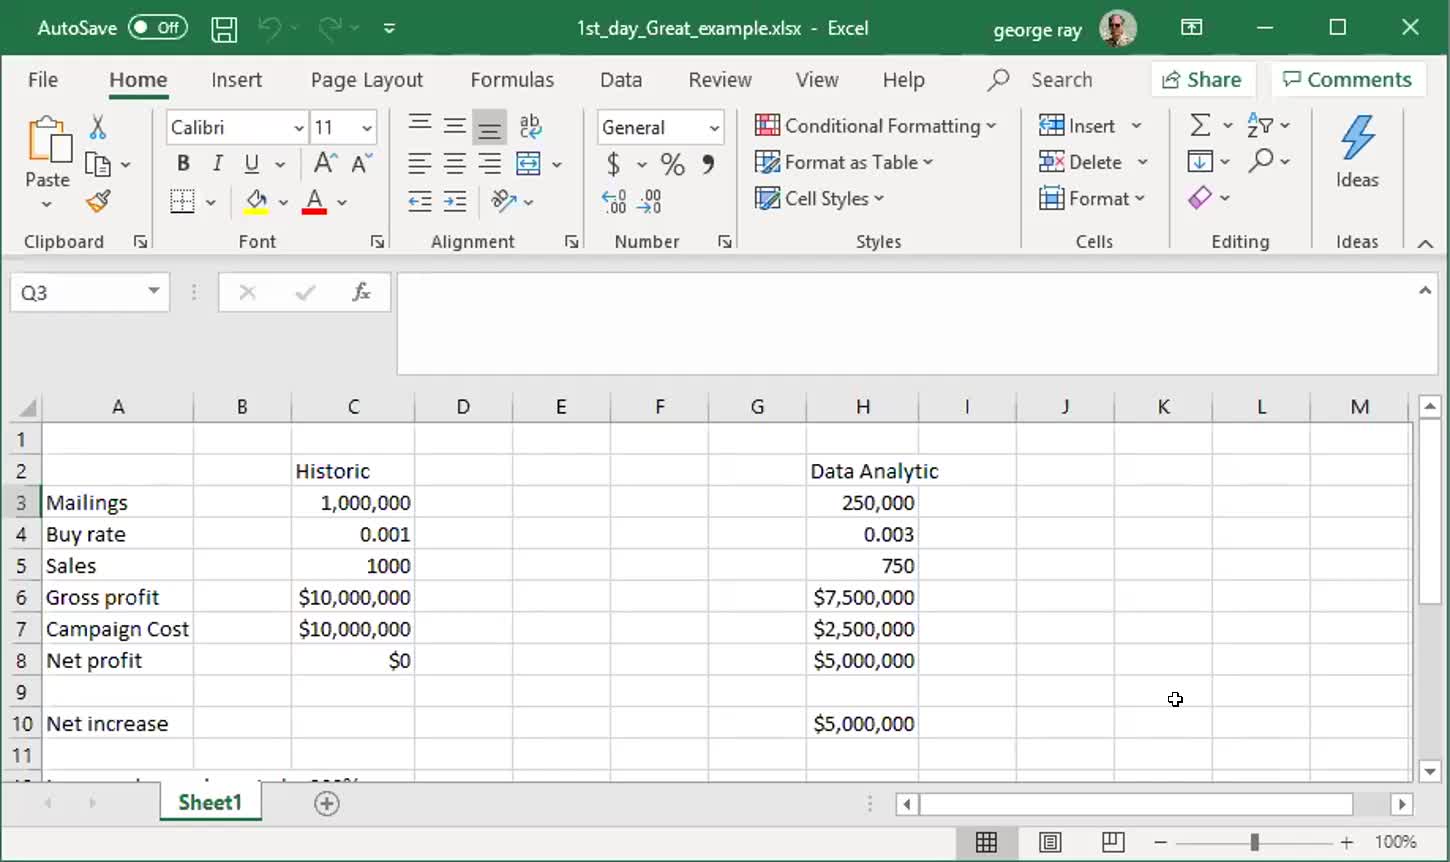This screenshot has width=1450, height=862.
Task: Switch to the Page Layout tab
Action: [x=367, y=80]
